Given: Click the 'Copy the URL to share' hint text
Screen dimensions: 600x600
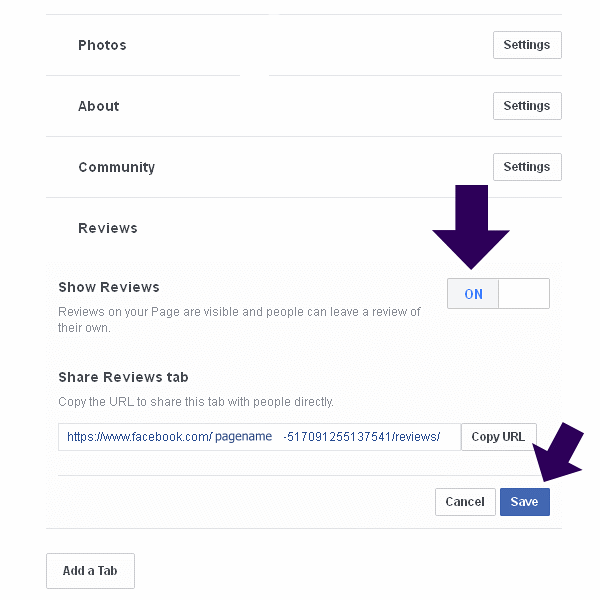Looking at the screenshot, I should 196,402.
